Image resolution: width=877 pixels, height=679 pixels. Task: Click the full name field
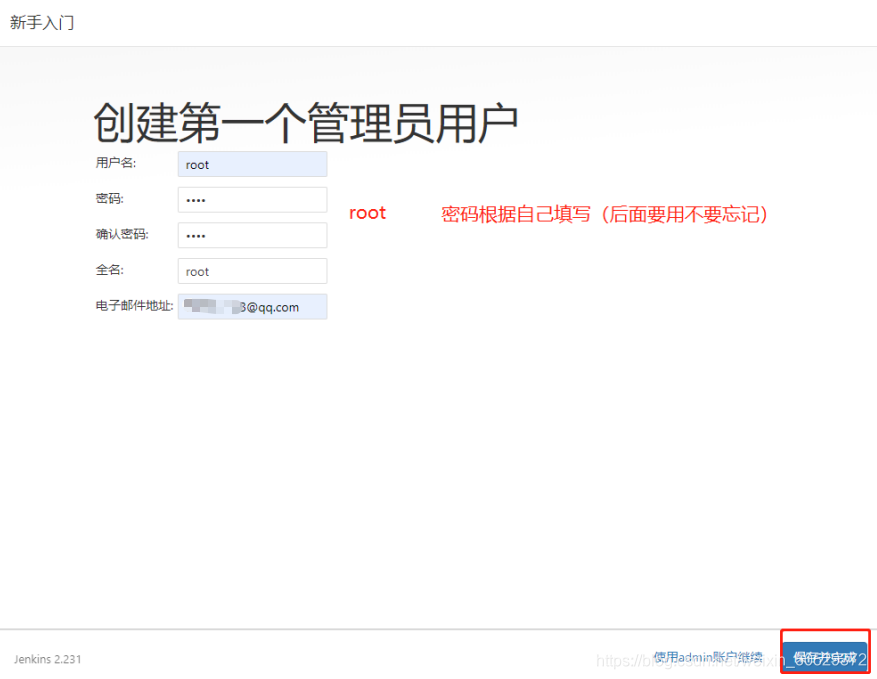click(x=252, y=271)
